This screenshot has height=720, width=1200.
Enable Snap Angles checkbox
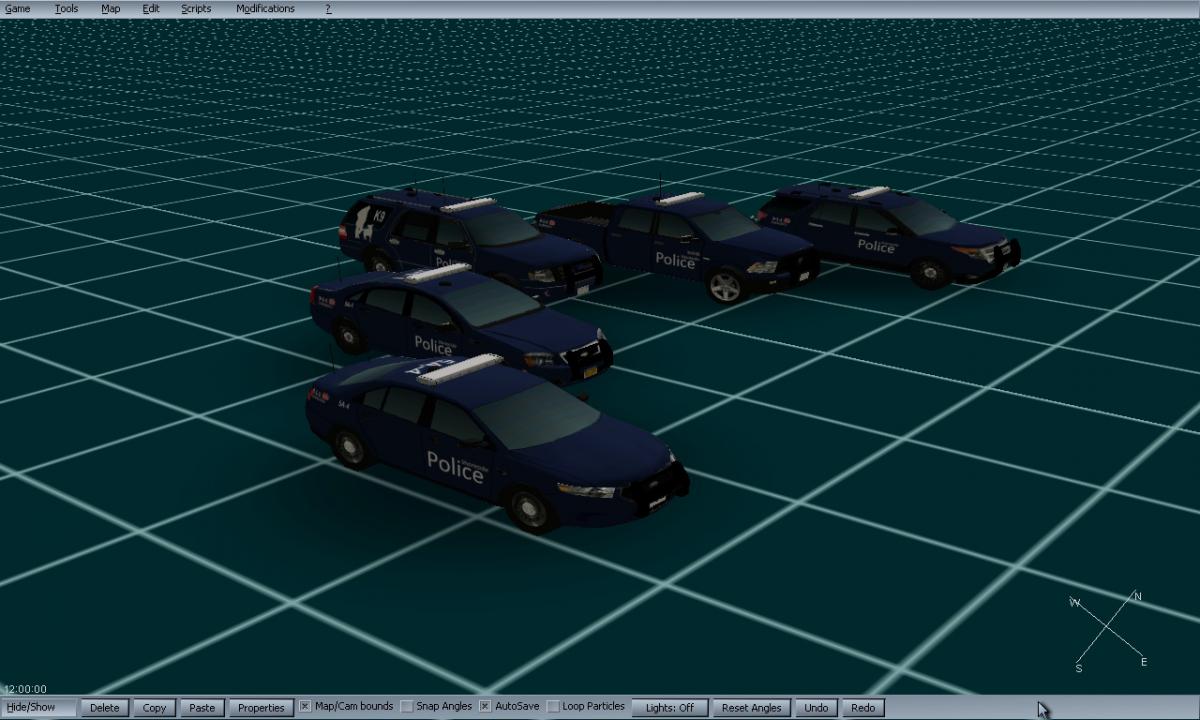click(406, 706)
